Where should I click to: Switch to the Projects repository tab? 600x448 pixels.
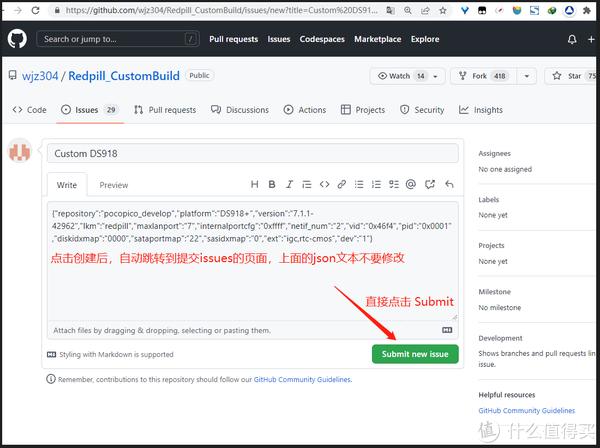[363, 110]
